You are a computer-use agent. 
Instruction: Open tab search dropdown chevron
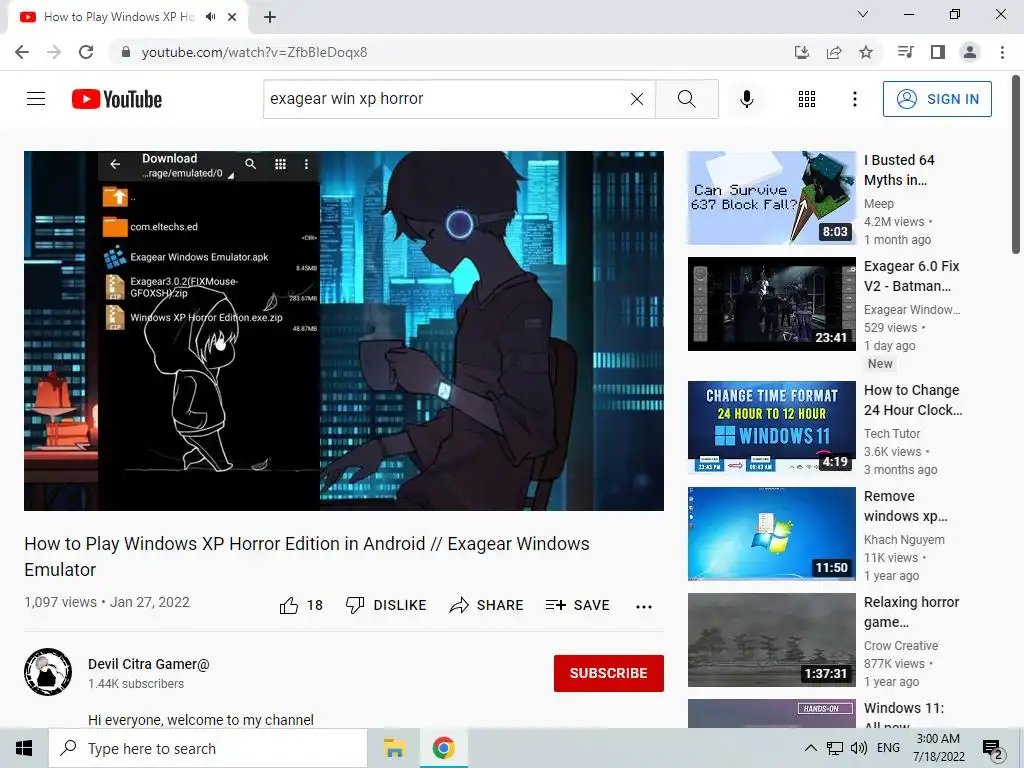863,14
